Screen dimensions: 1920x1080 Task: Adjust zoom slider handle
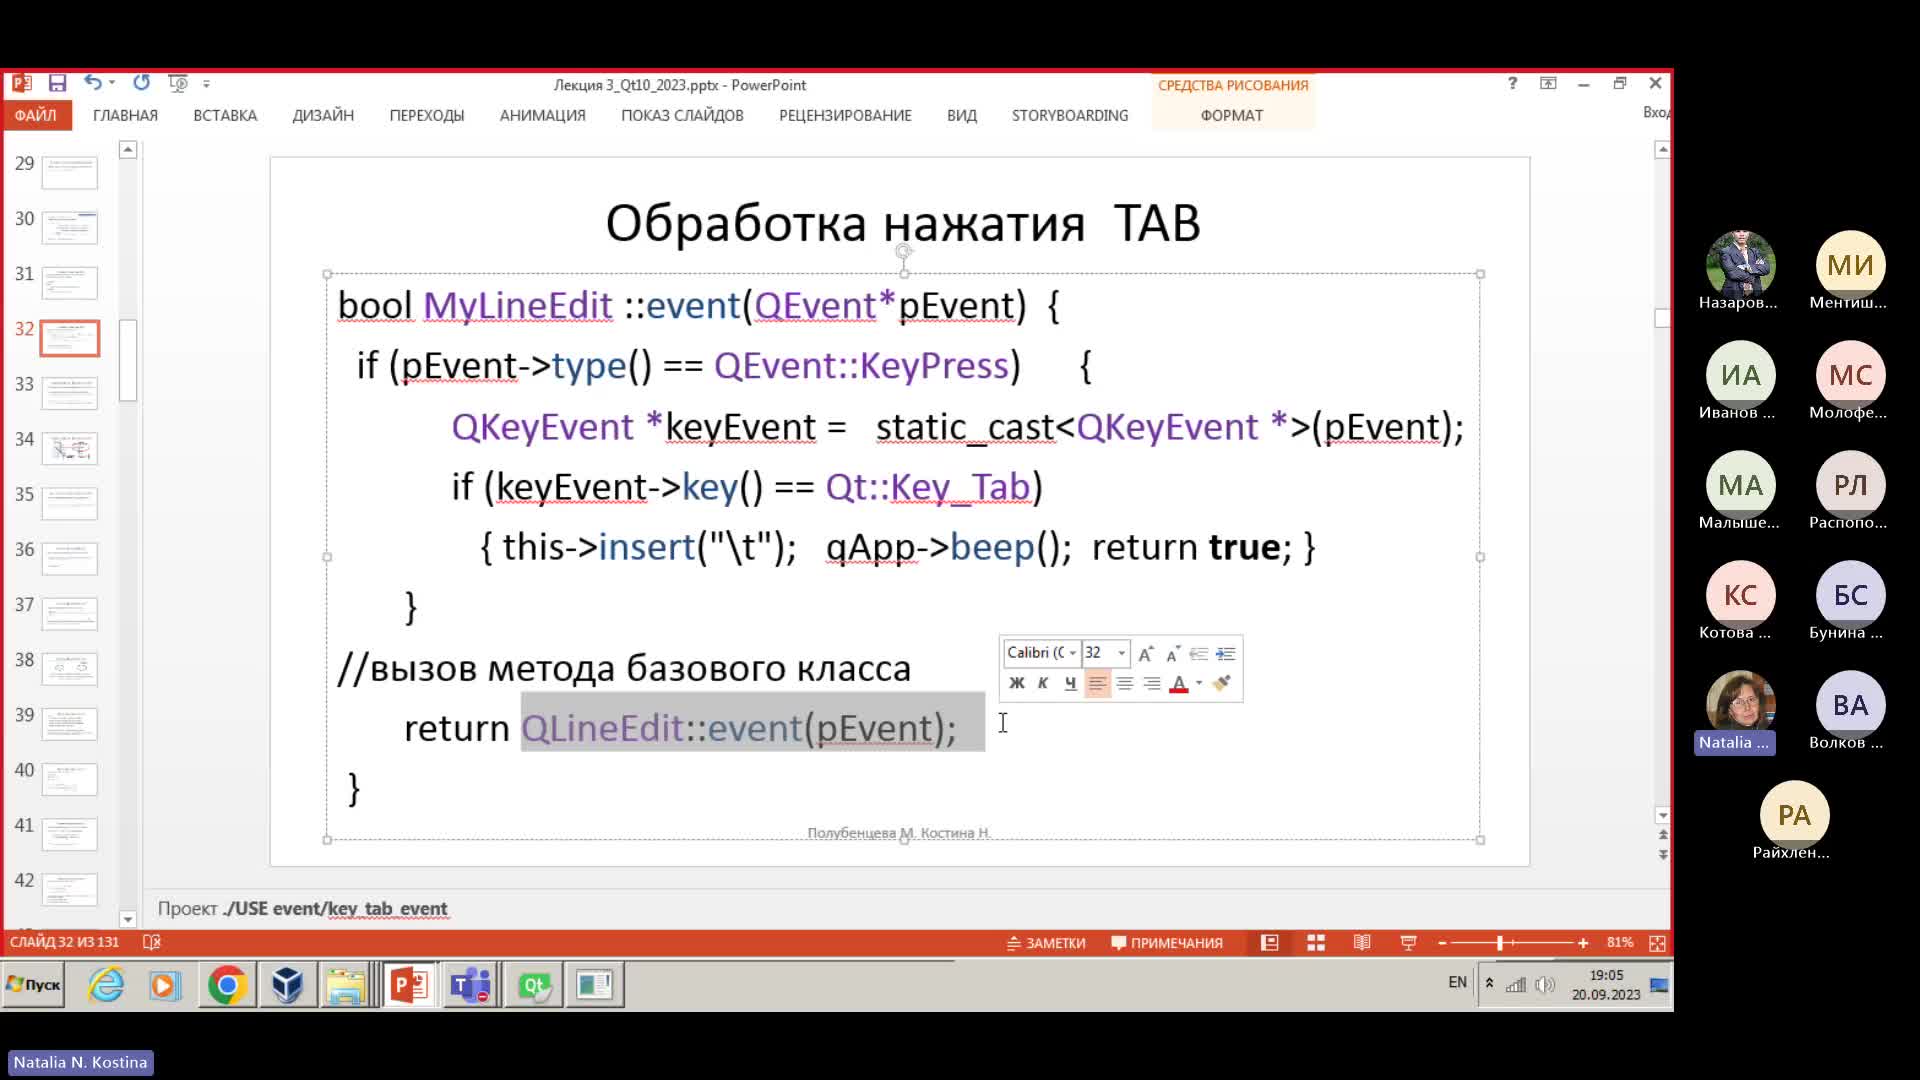1500,943
